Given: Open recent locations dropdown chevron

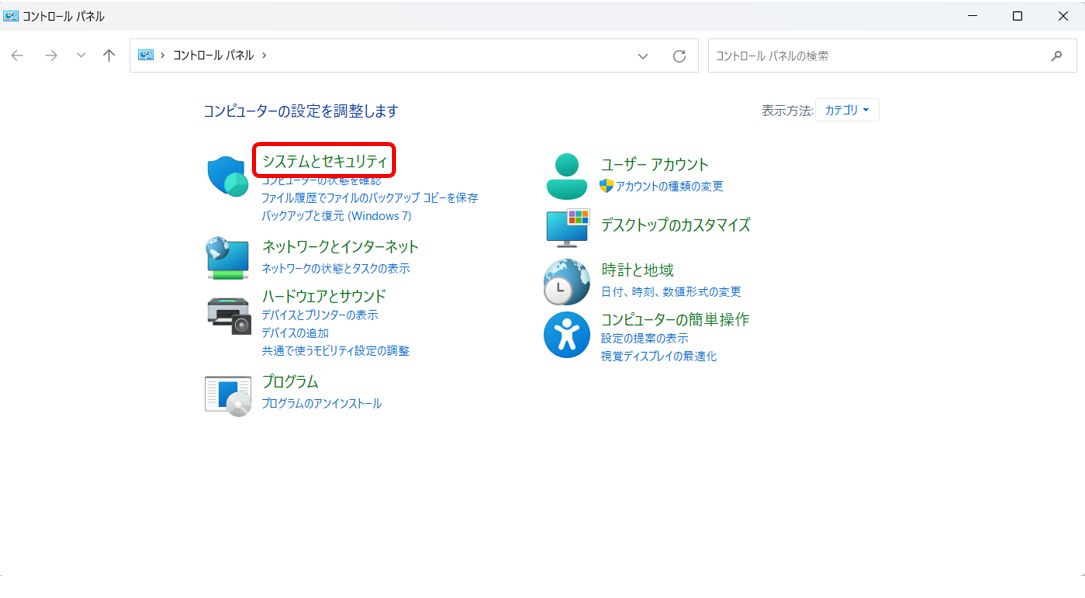Looking at the screenshot, I should tap(81, 55).
